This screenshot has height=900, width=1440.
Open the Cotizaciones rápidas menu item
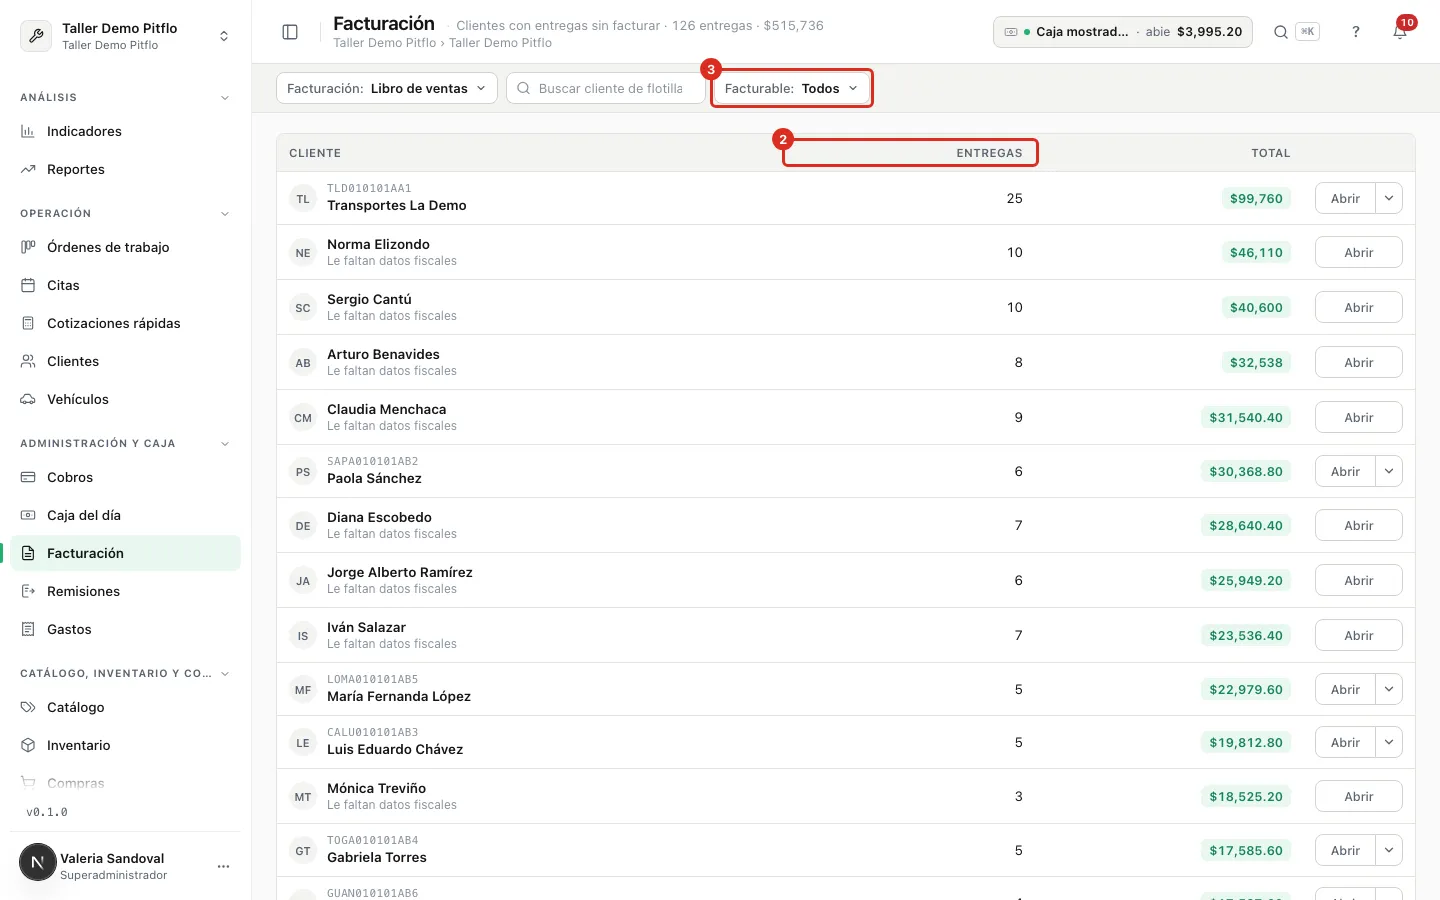click(x=126, y=323)
